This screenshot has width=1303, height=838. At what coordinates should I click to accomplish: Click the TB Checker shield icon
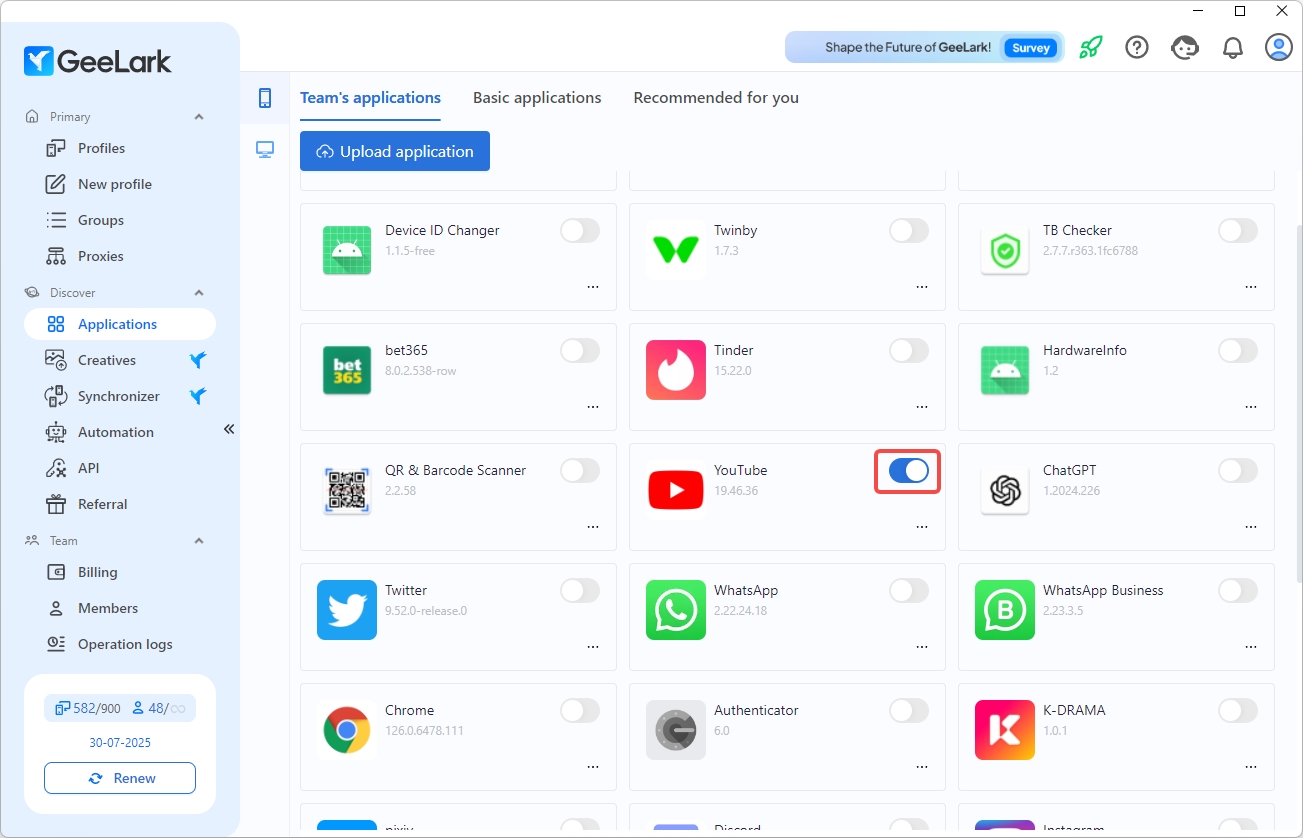tap(1005, 250)
